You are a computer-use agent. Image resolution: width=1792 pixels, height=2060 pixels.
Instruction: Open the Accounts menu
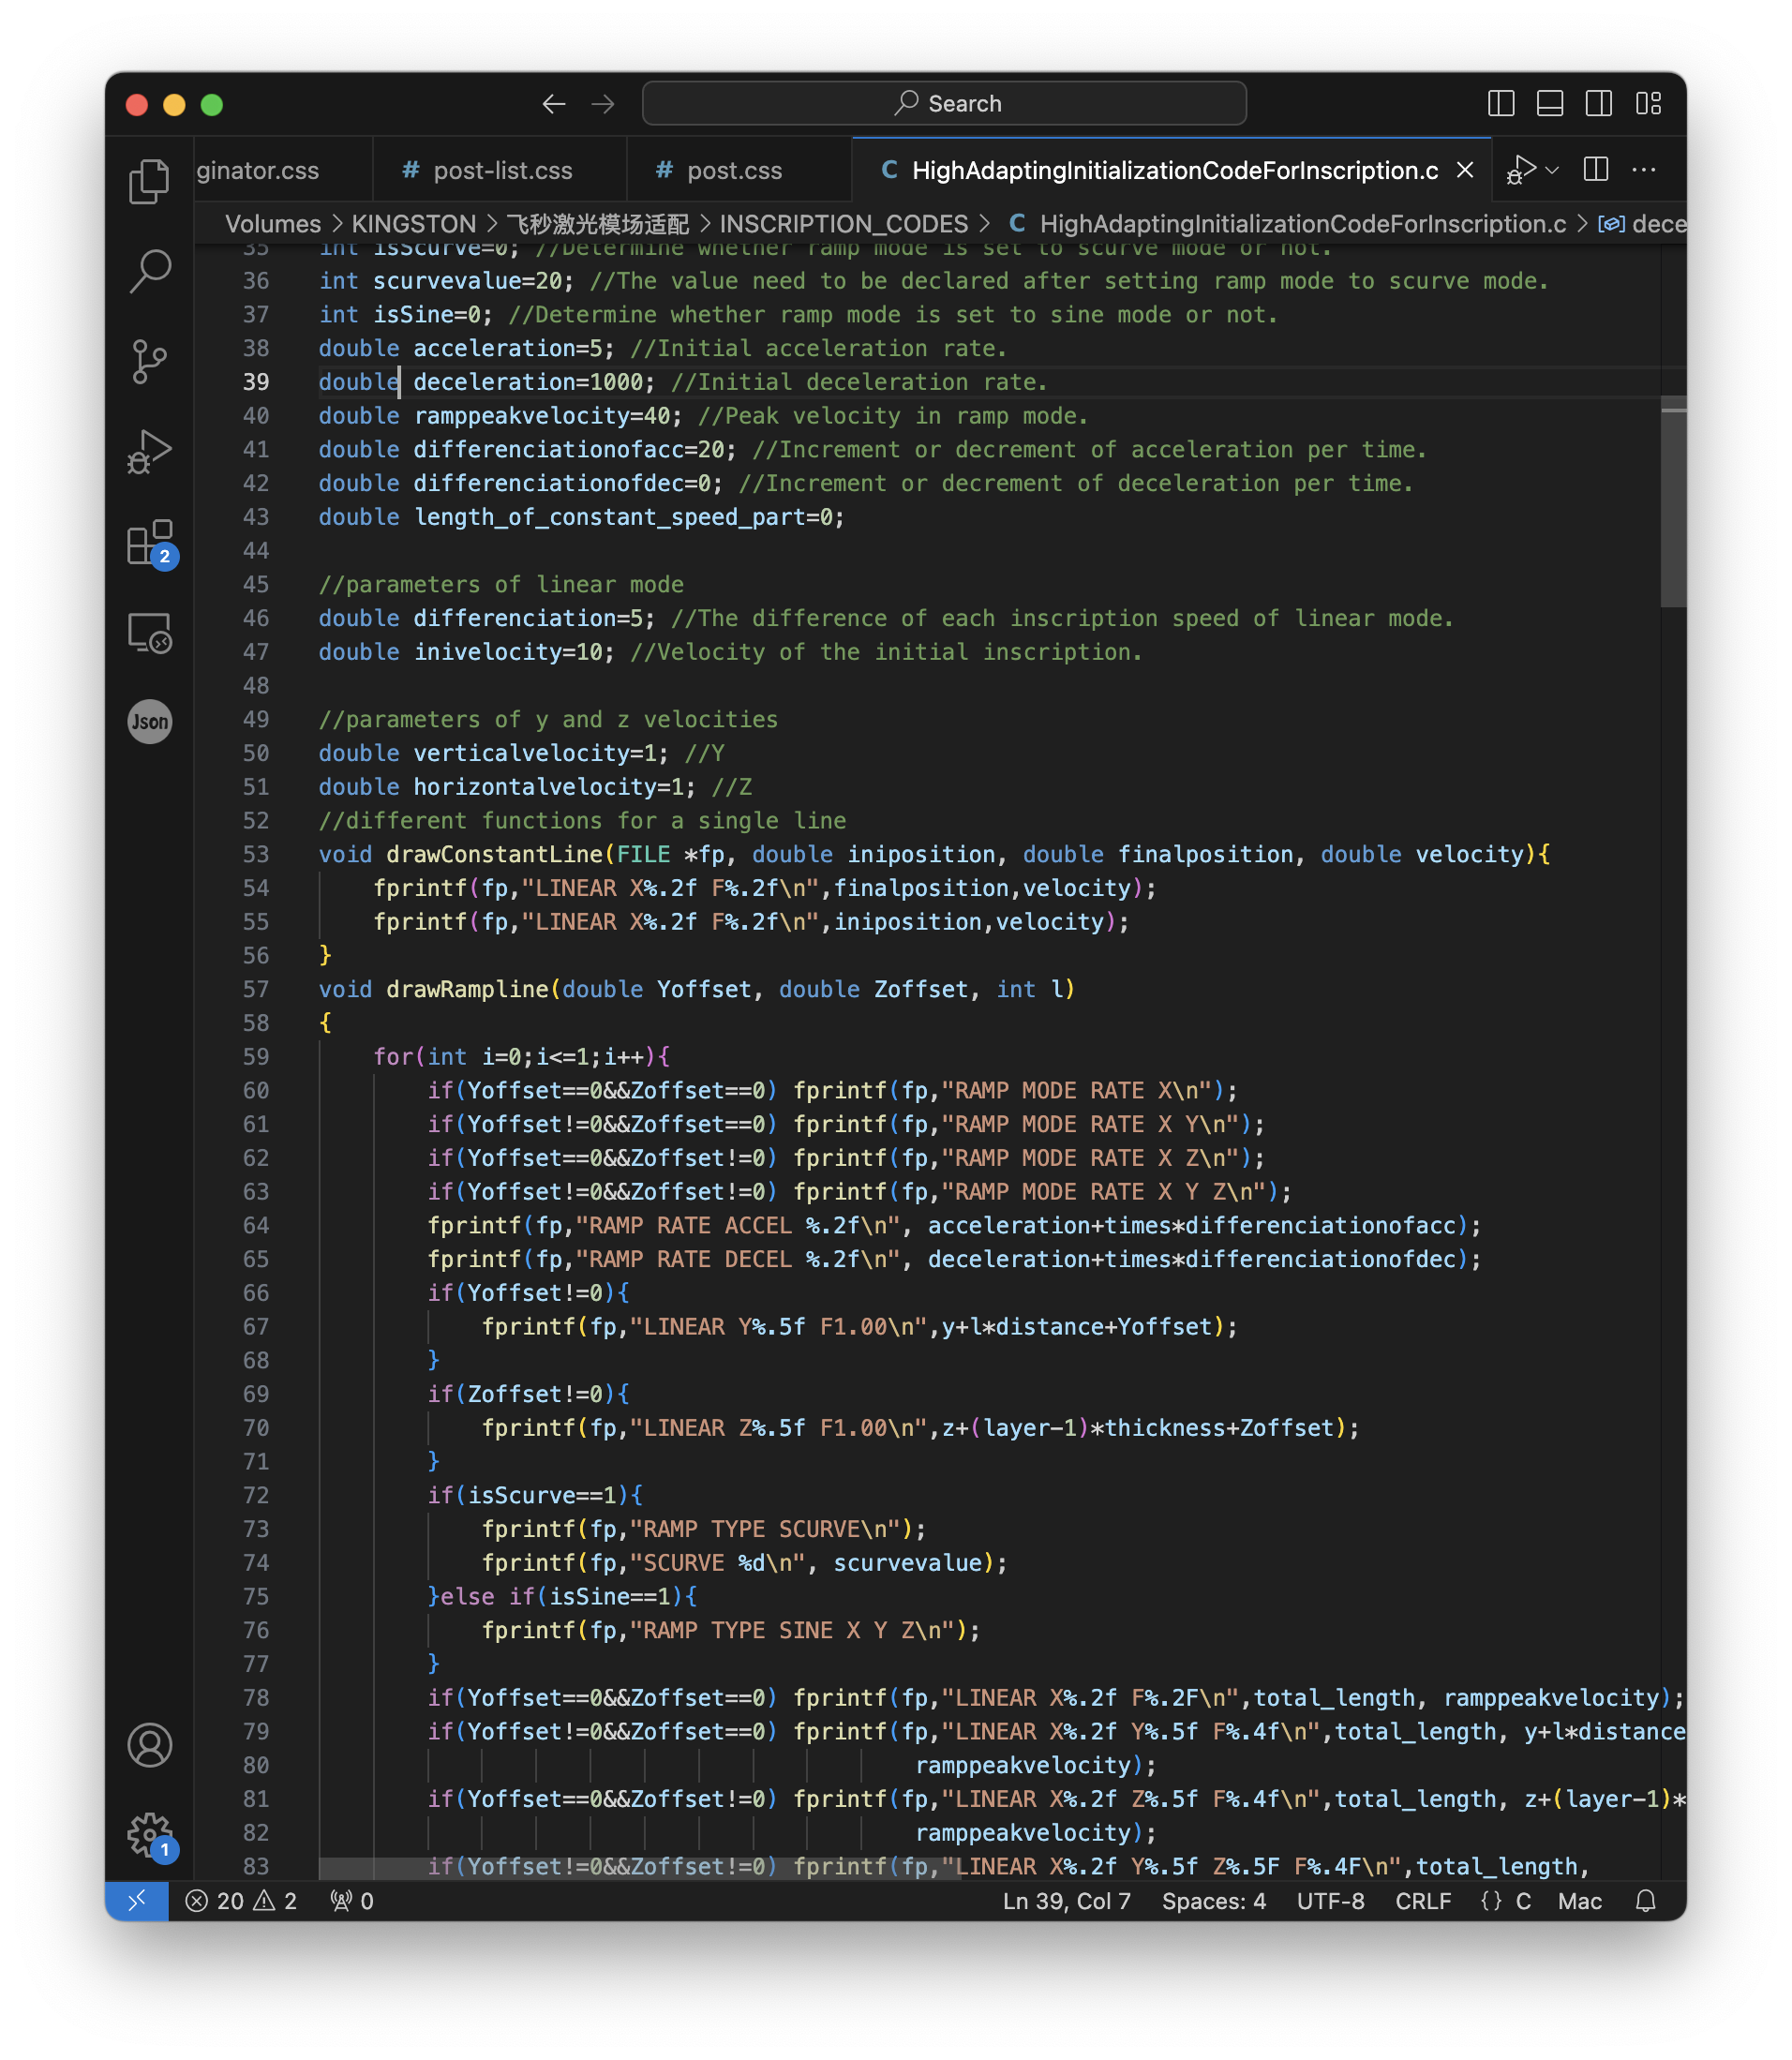(149, 1745)
